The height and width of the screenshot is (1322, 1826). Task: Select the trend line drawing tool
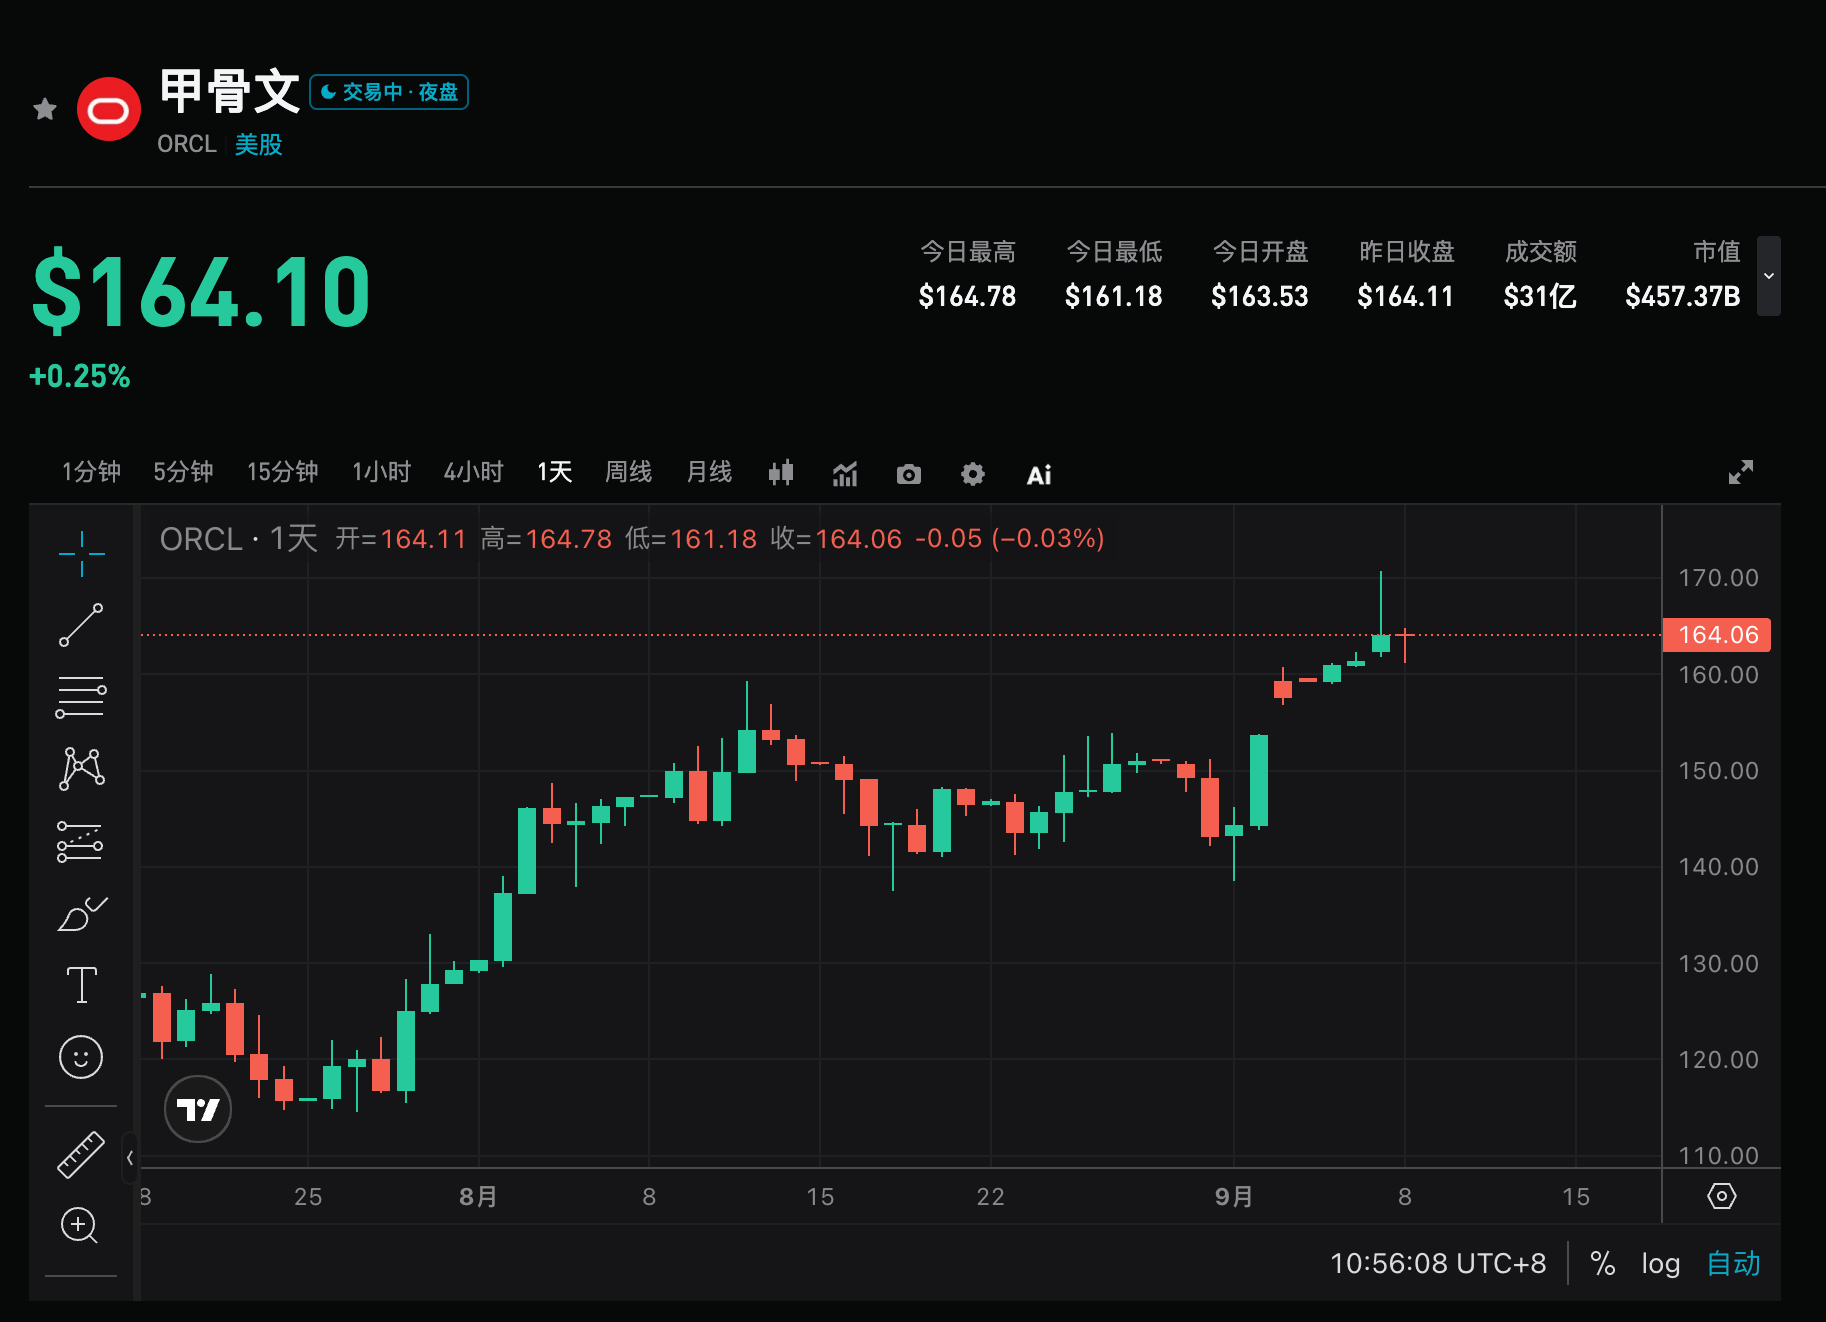[81, 625]
